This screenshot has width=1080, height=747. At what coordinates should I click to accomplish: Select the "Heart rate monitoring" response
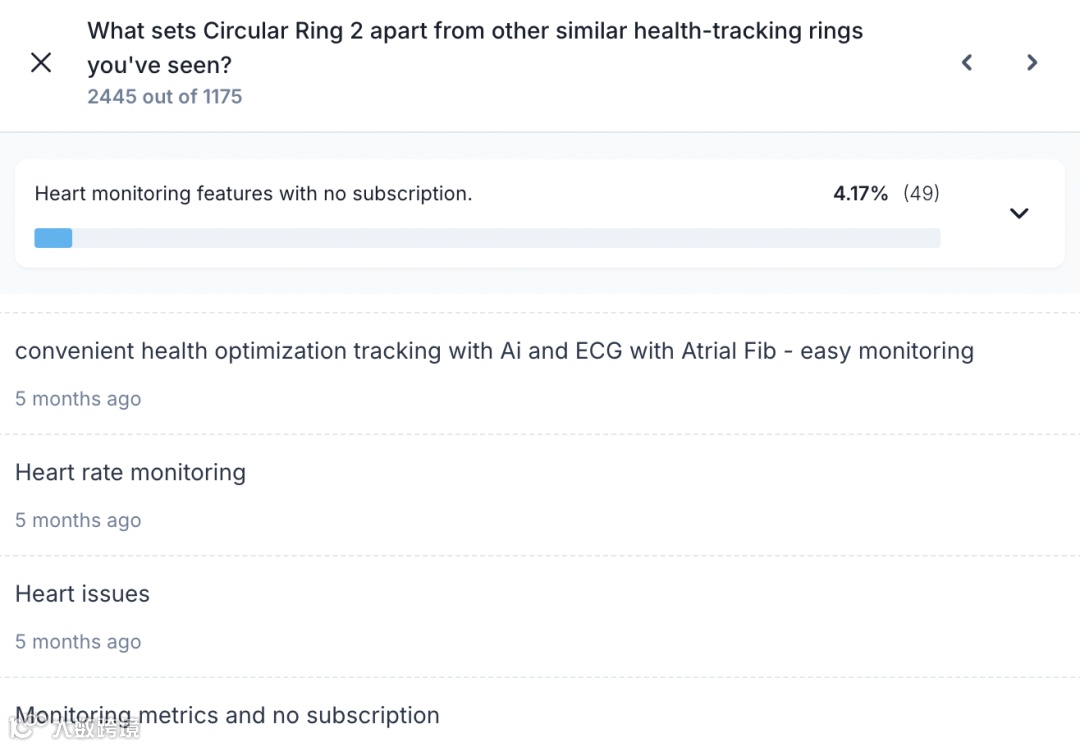130,472
